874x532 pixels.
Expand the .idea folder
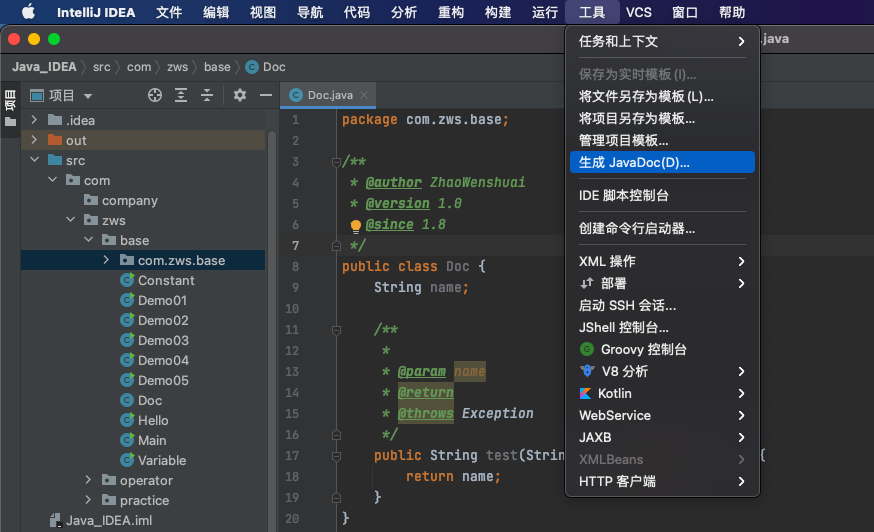34,120
